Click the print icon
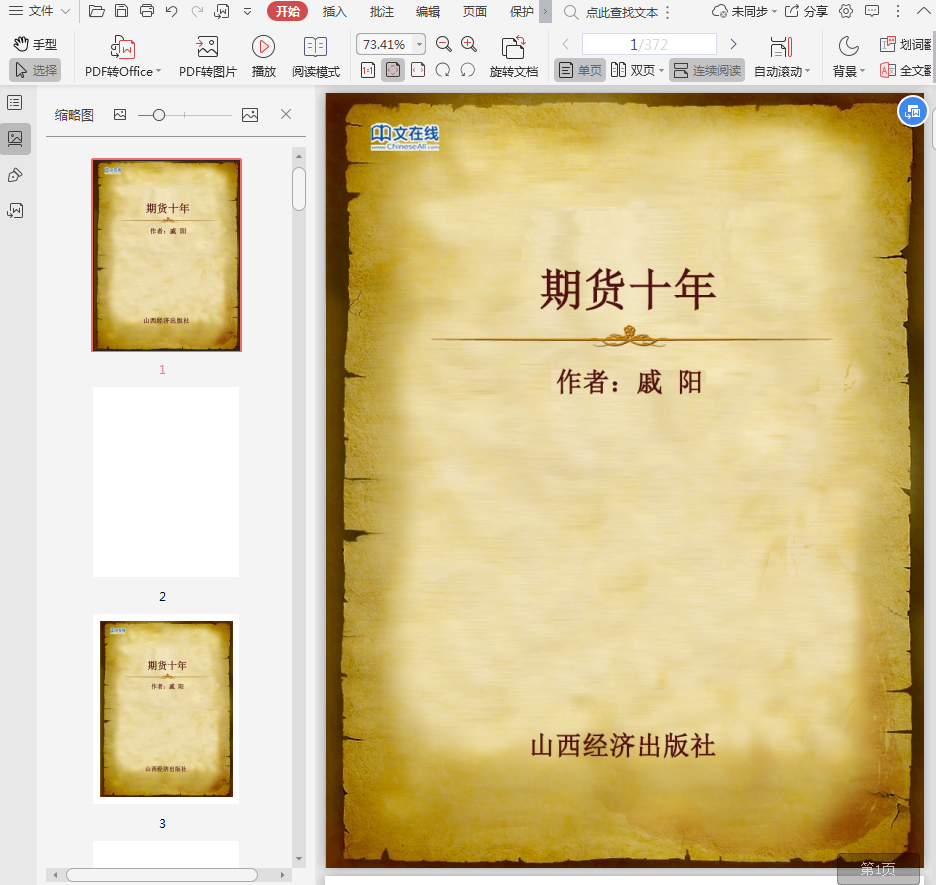Image resolution: width=936 pixels, height=885 pixels. (x=146, y=11)
